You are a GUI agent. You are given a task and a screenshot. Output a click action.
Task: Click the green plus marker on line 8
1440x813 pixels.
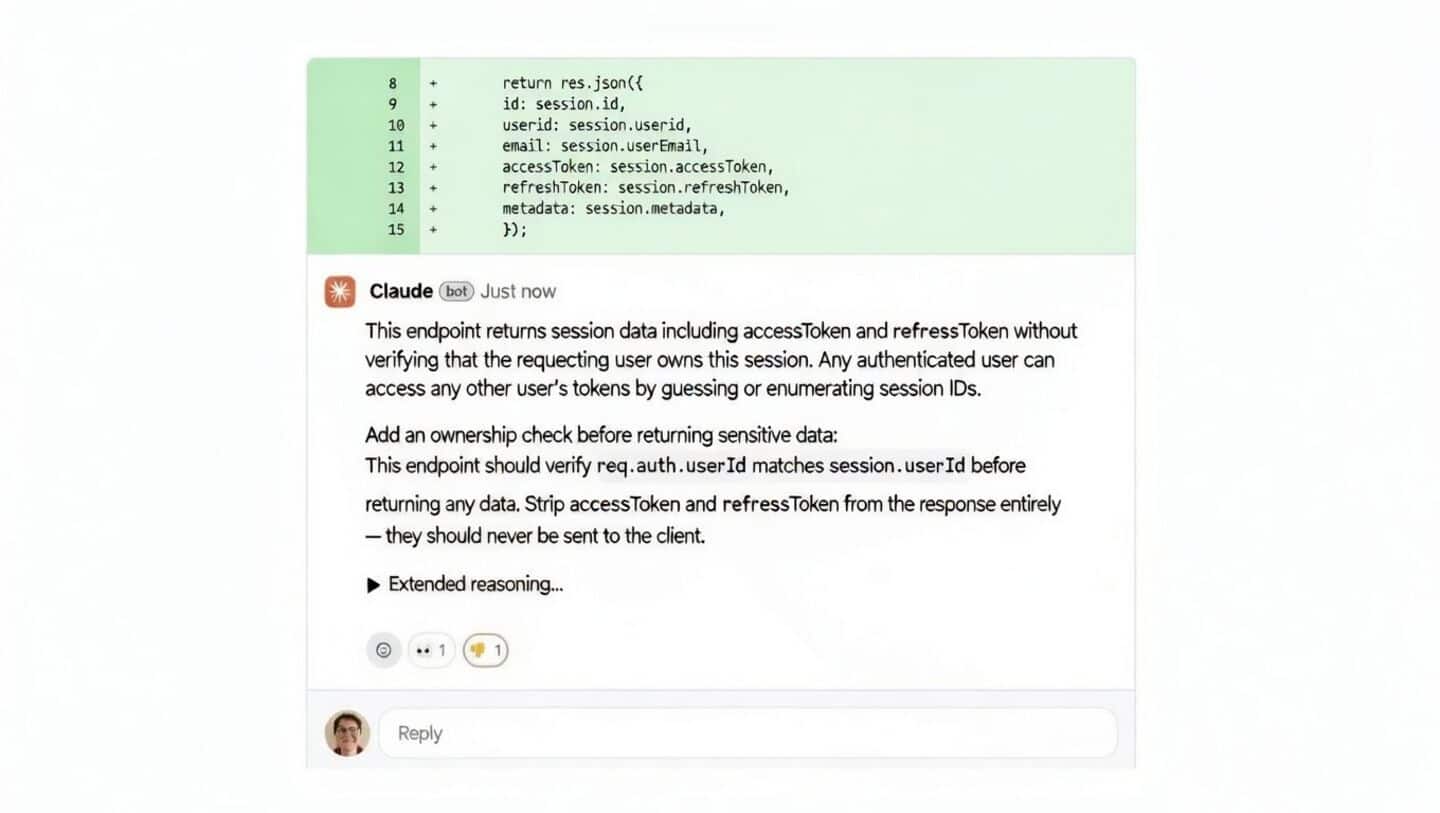[x=430, y=83]
